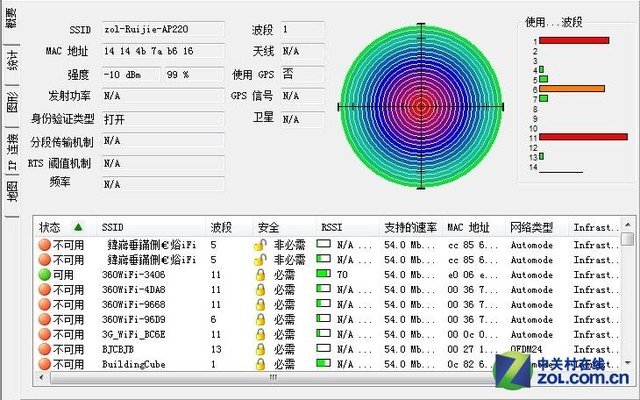Click the green channel 13 usage bar
Viewport: 640px width, 400px height.
[x=541, y=156]
